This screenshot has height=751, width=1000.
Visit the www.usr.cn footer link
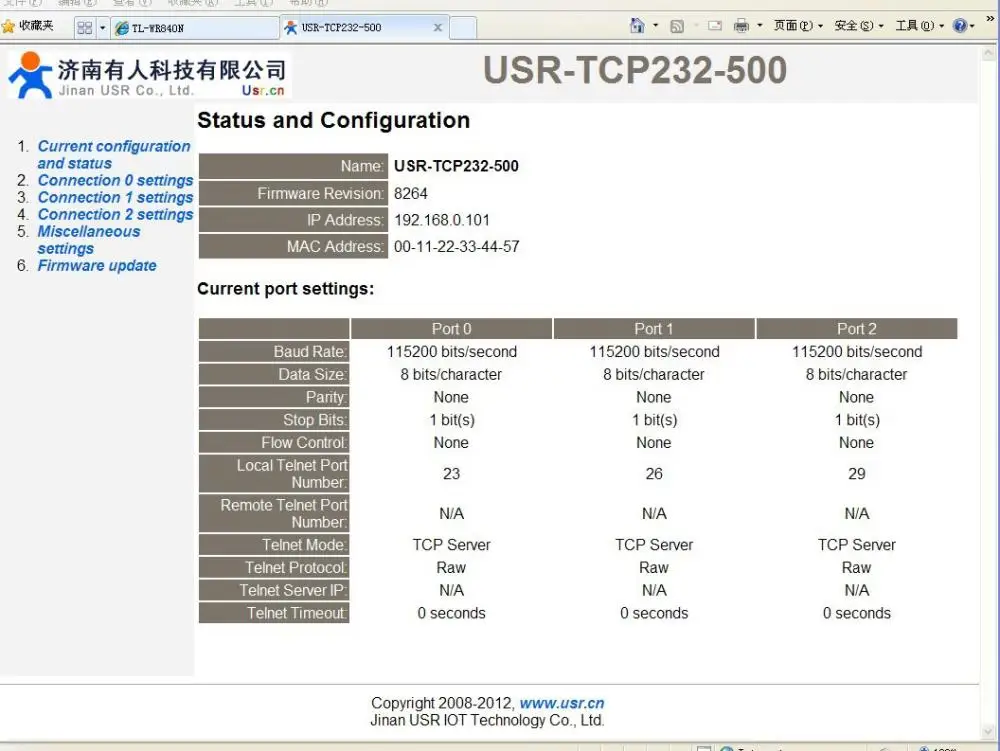coord(562,703)
